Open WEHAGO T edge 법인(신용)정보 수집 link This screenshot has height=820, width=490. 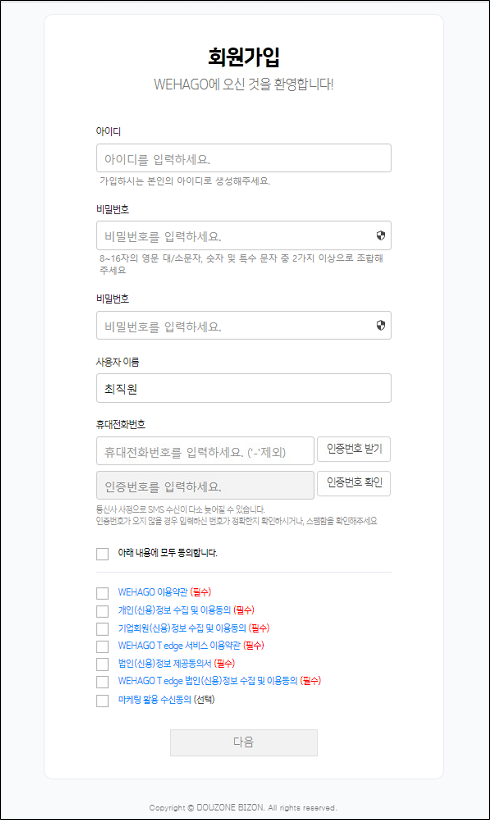(208, 680)
